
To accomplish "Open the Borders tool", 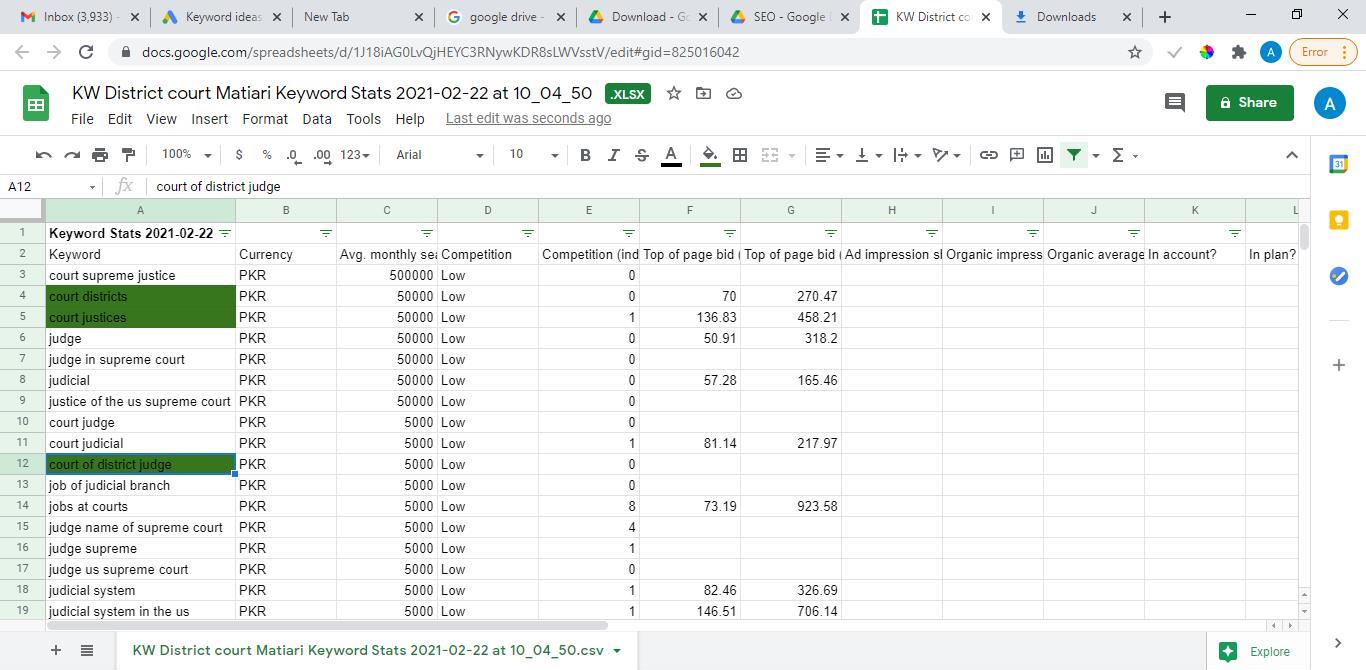I will point(740,155).
